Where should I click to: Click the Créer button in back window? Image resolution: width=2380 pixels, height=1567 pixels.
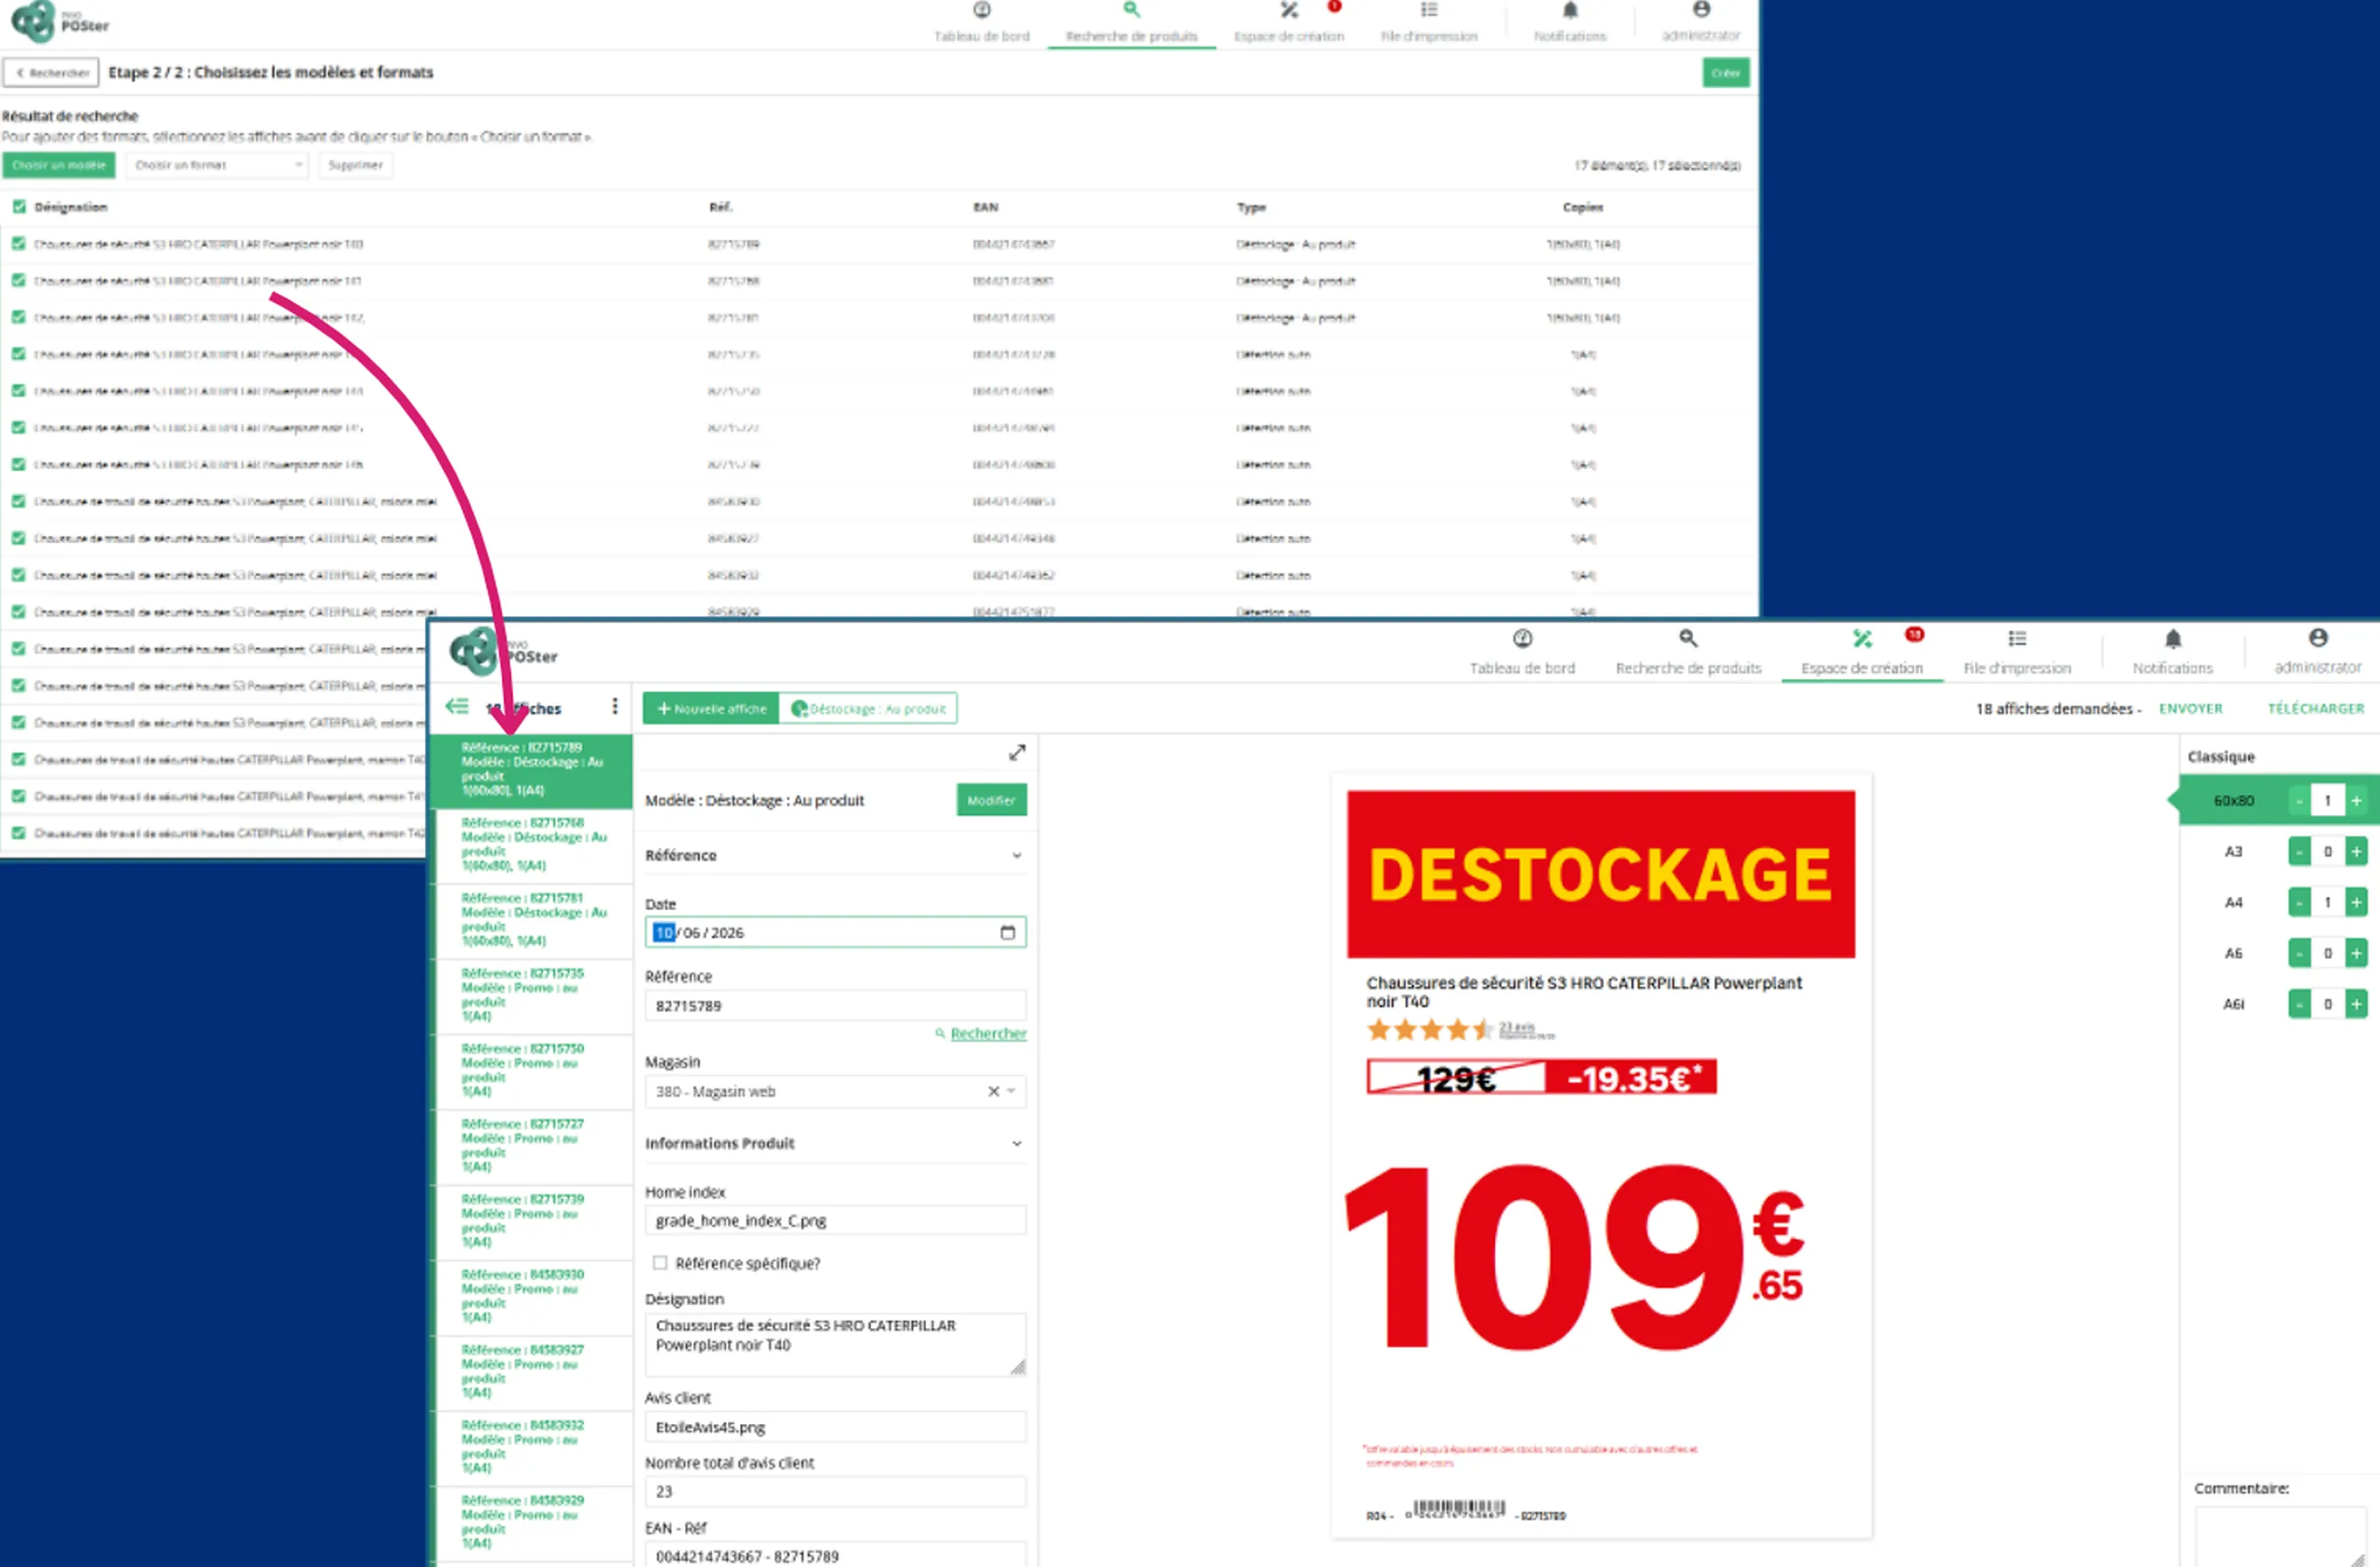tap(1725, 73)
